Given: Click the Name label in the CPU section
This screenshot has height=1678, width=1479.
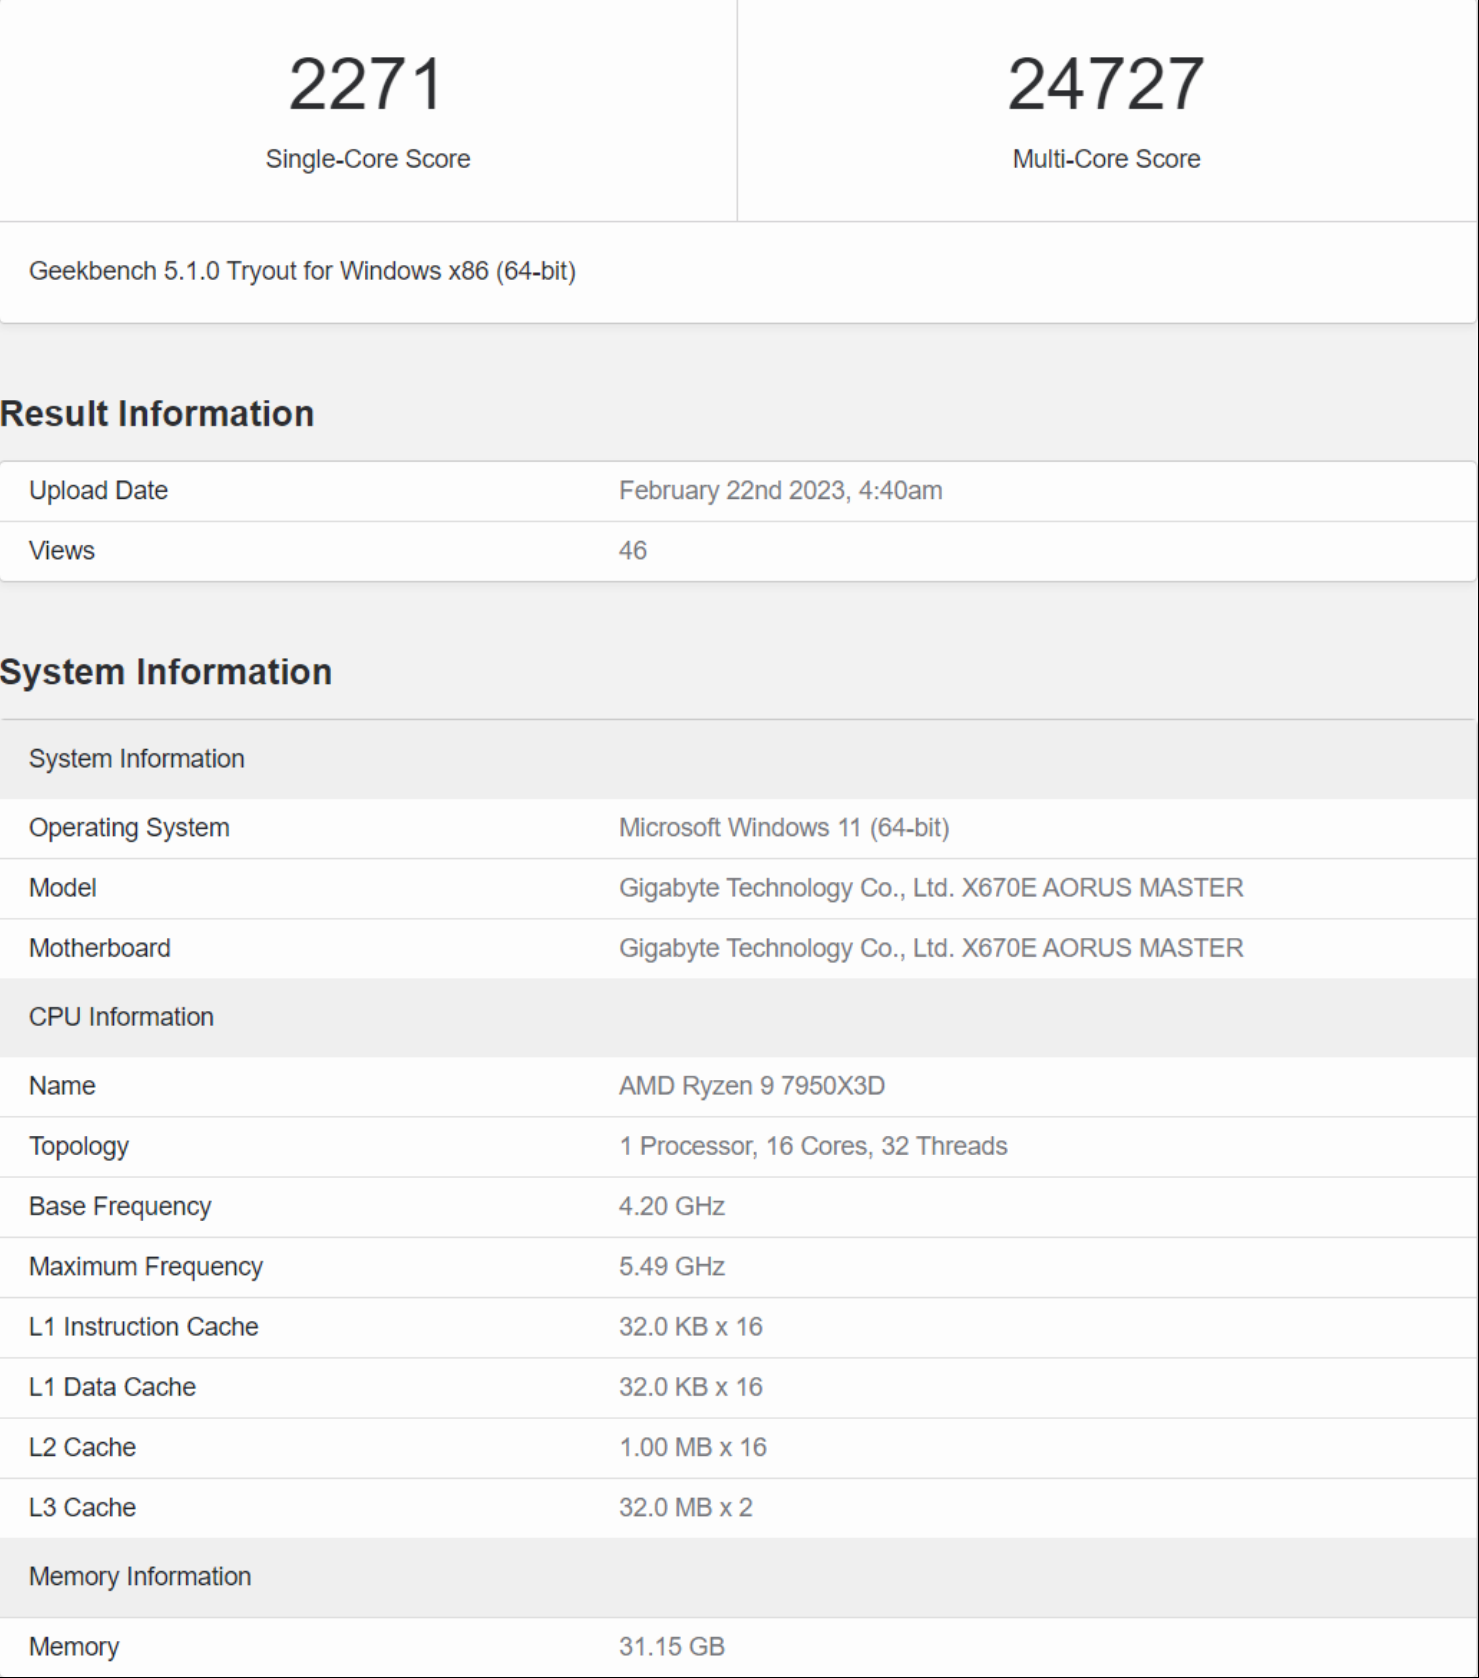Looking at the screenshot, I should click(x=62, y=1086).
